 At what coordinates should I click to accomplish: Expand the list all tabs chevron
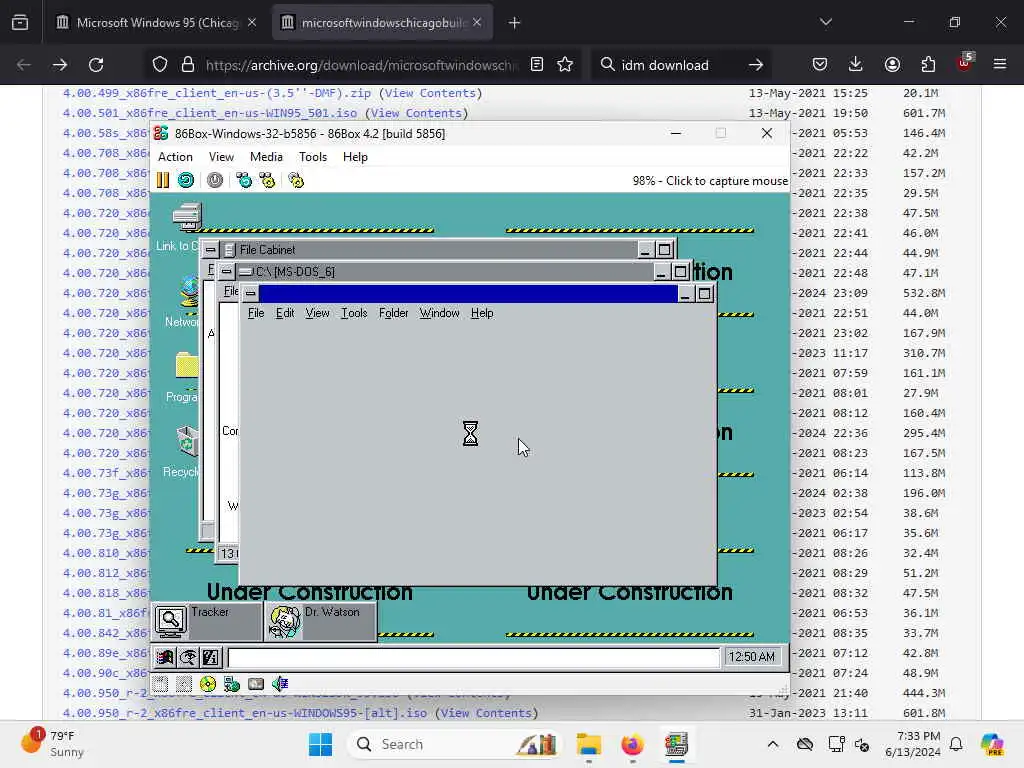(826, 22)
